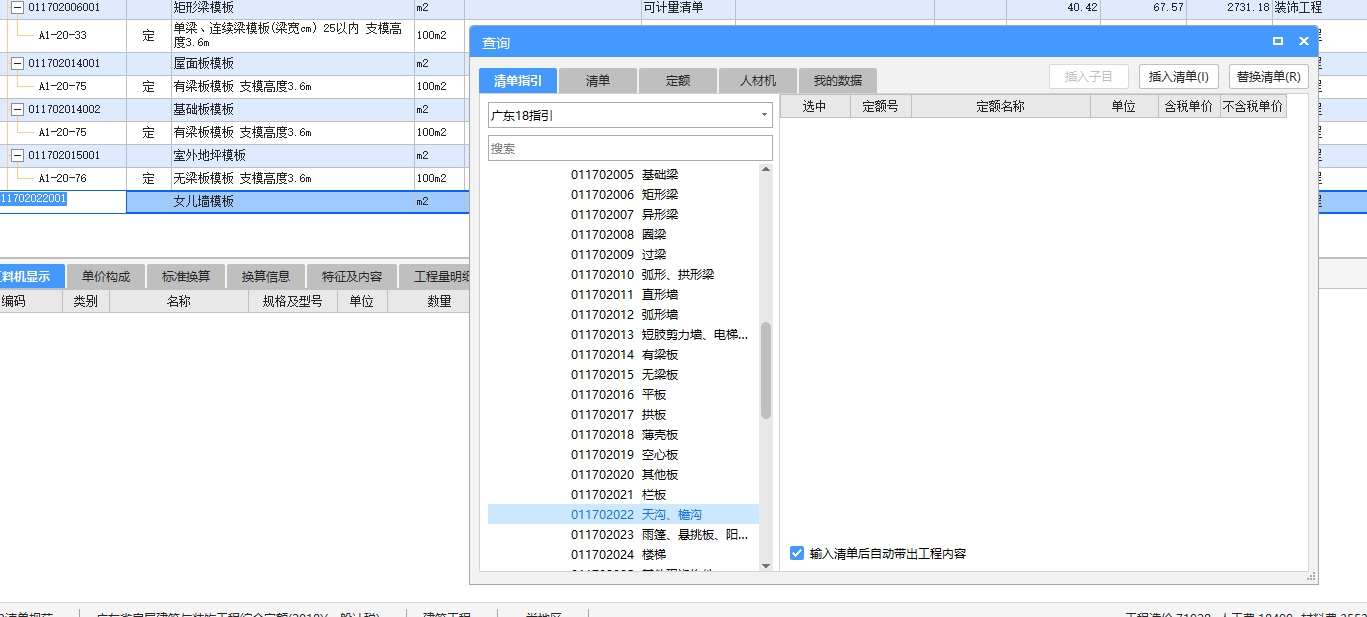
Task: Open the 定额 tab in query dialog
Action: (678, 81)
